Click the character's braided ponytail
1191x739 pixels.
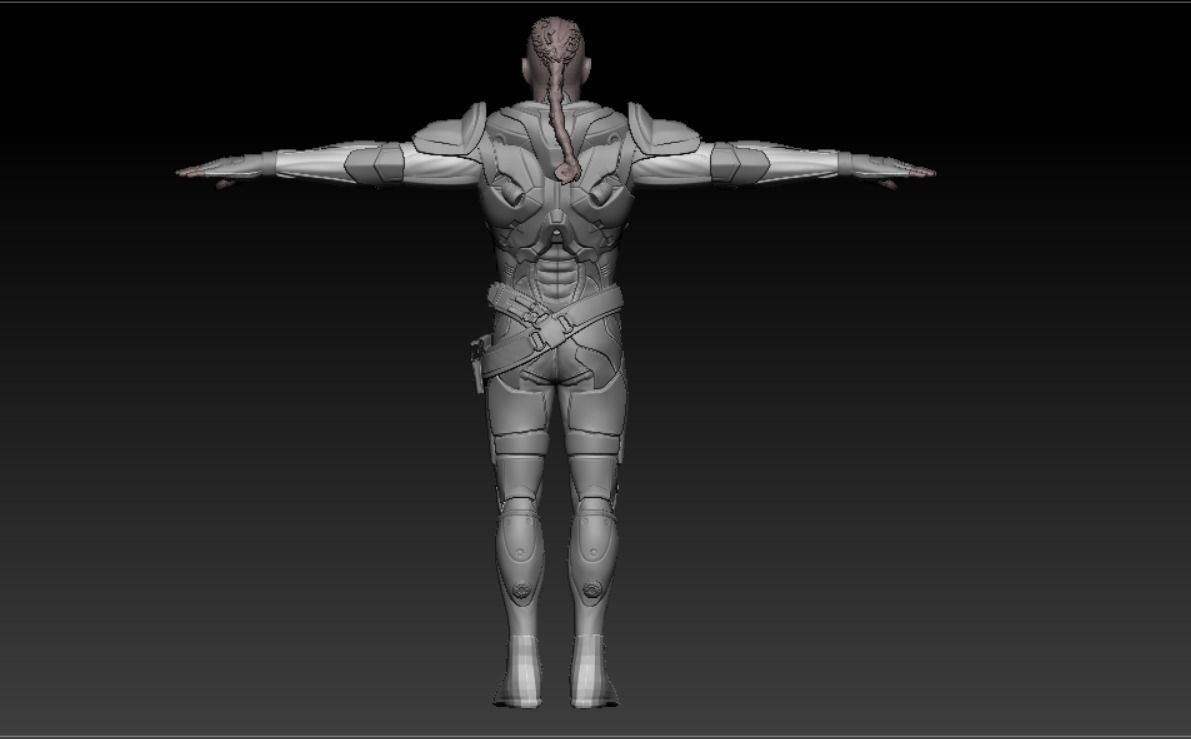coord(560,122)
